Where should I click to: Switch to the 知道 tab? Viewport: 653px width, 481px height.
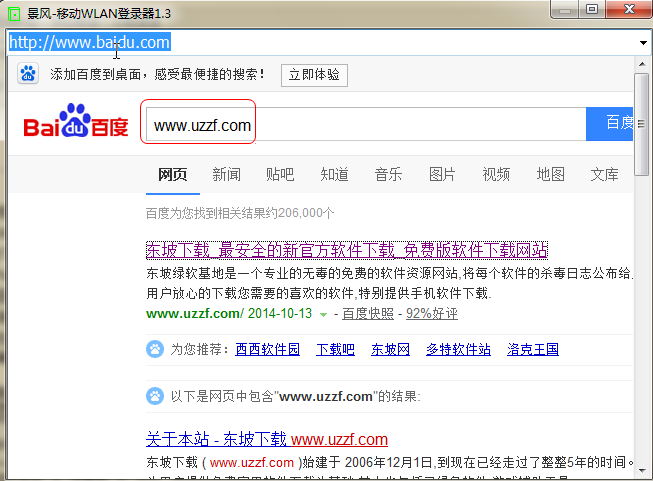(x=334, y=174)
